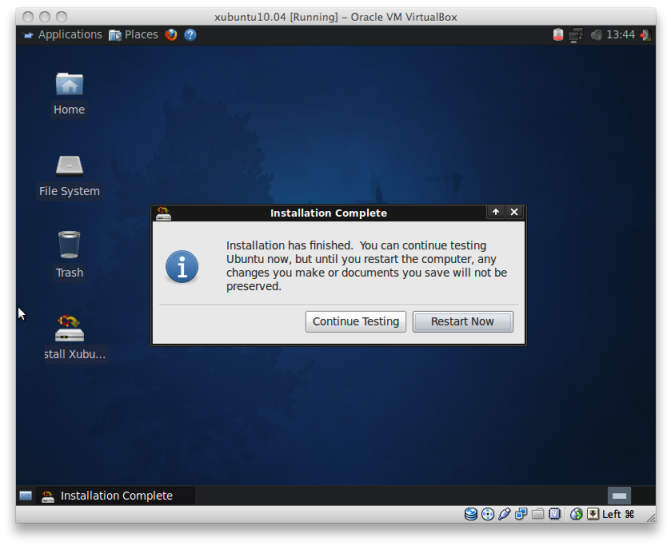
Task: Open the Help question-mark icon
Action: point(190,35)
